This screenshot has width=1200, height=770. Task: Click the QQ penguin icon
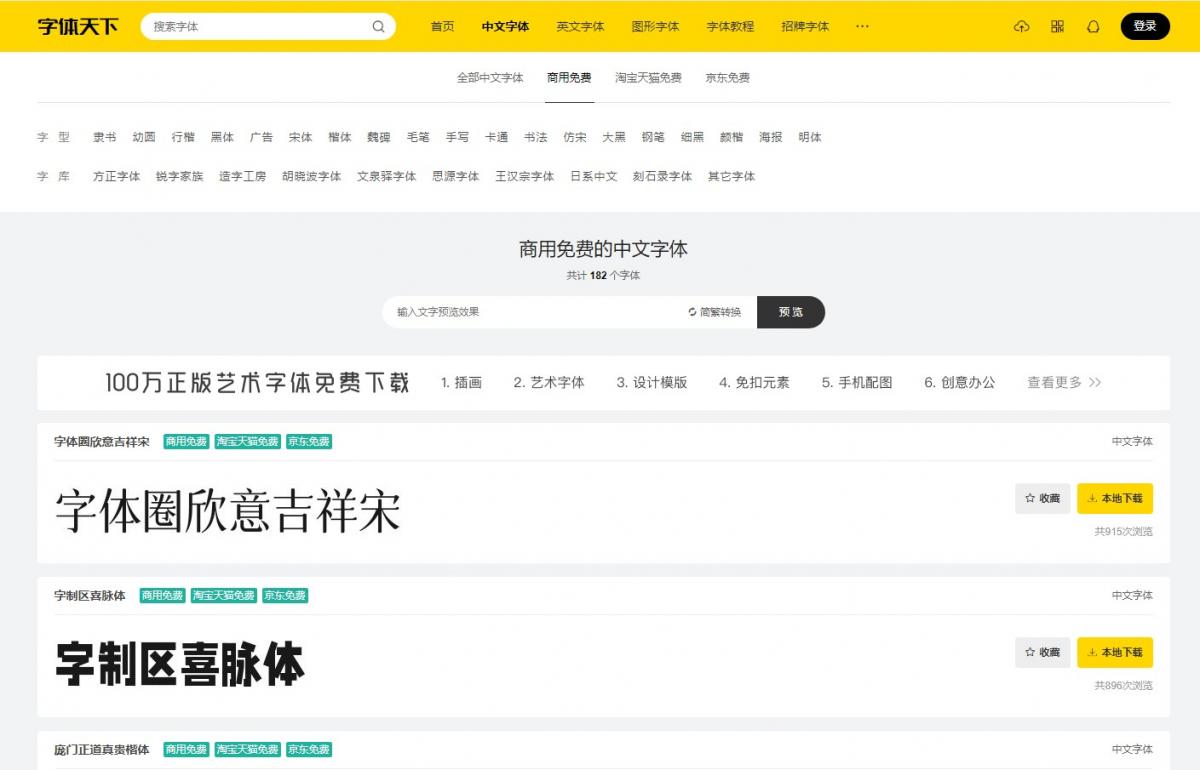coord(1093,27)
